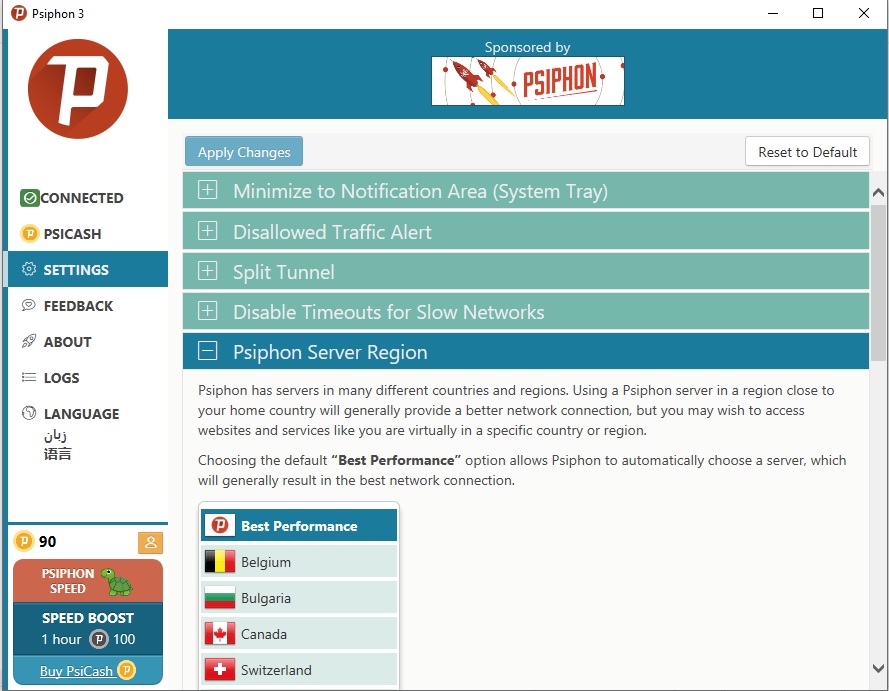Click the Best Performance Psiphon icon

(x=220, y=525)
